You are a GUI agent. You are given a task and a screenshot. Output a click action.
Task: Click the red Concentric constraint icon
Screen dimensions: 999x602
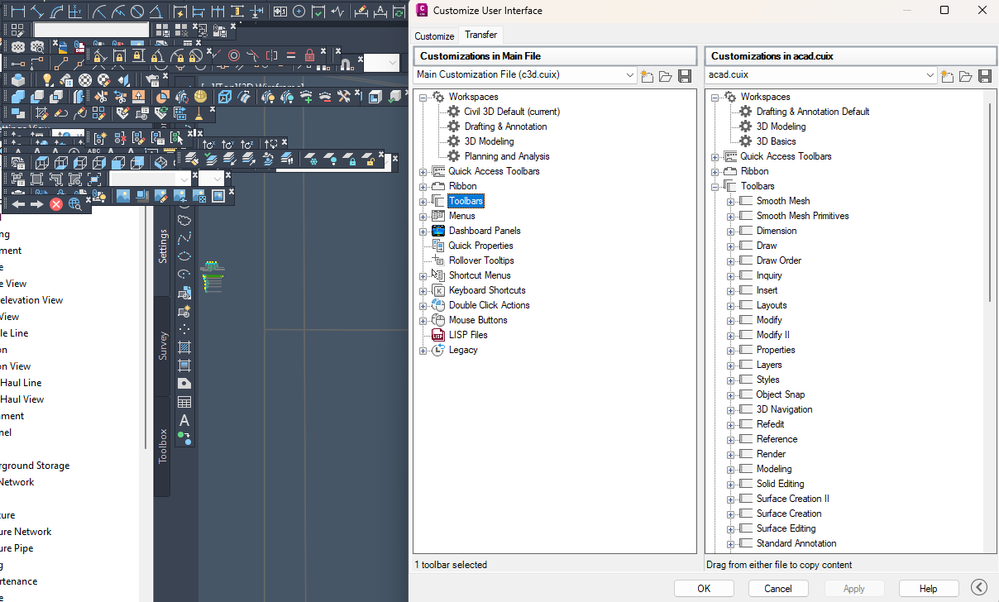tap(234, 55)
